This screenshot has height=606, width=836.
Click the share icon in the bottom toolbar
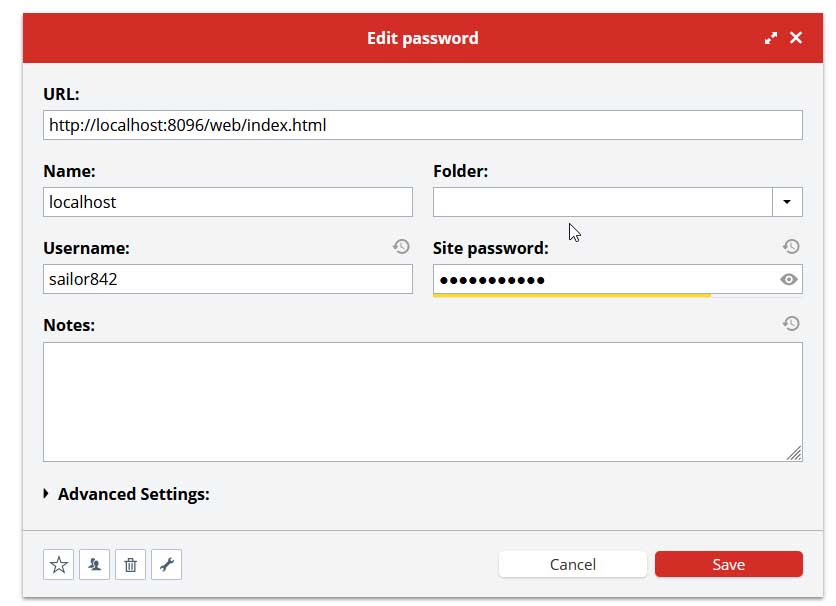click(95, 565)
